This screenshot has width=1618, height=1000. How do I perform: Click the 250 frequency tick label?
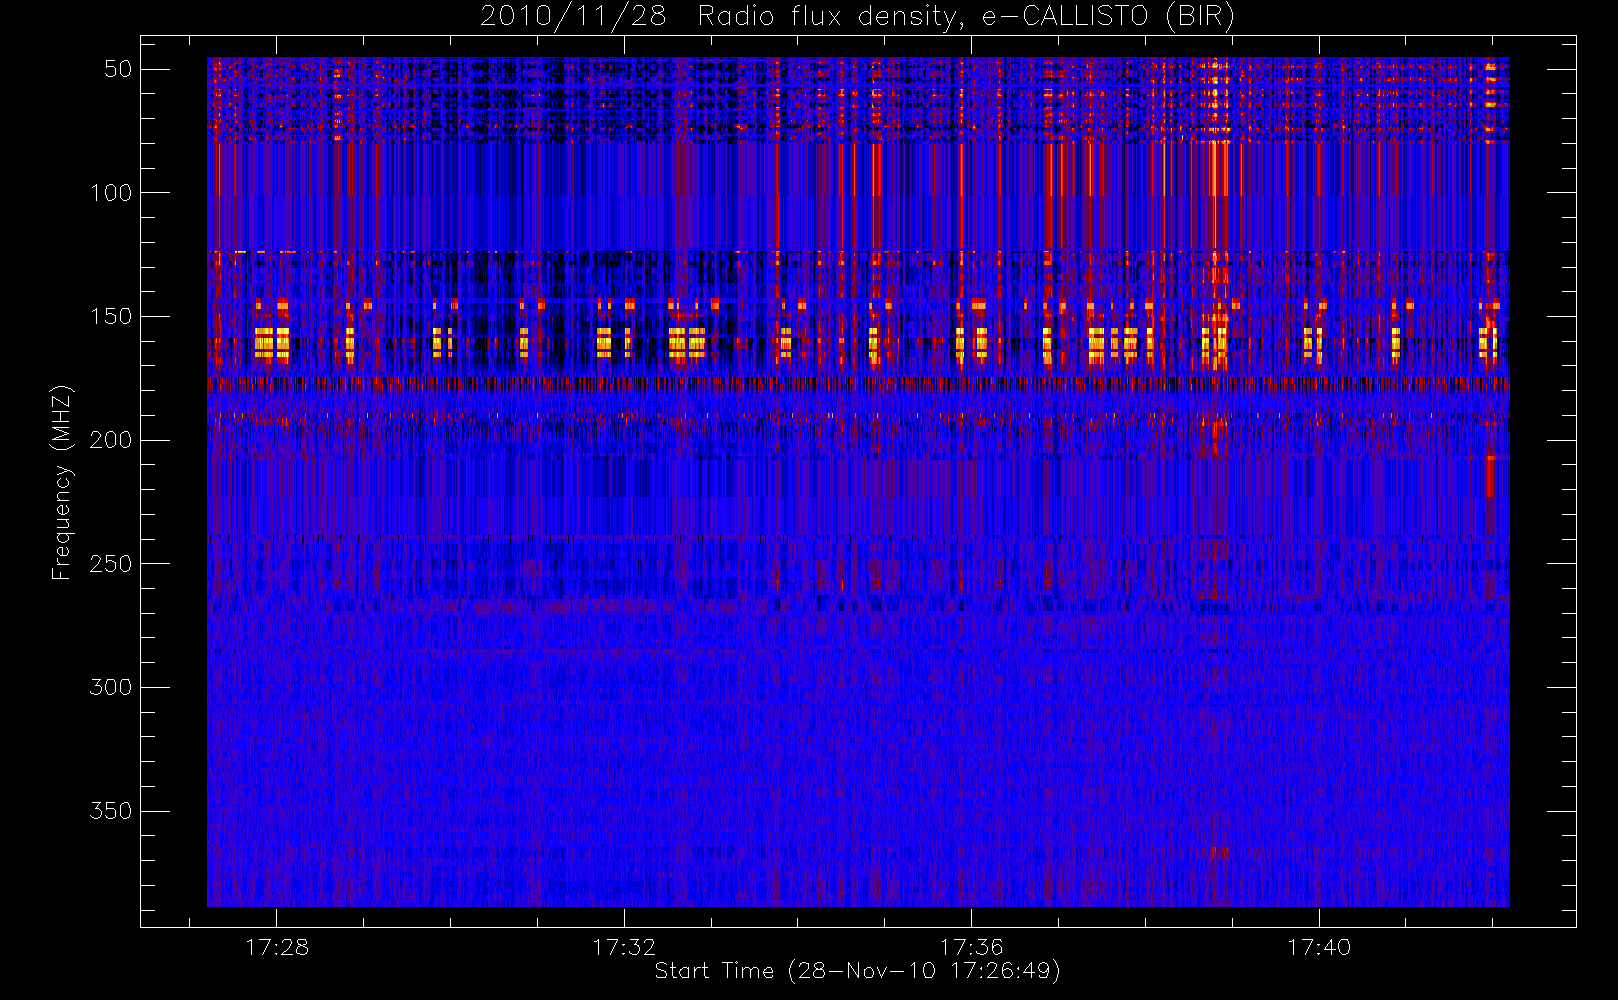click(x=111, y=564)
